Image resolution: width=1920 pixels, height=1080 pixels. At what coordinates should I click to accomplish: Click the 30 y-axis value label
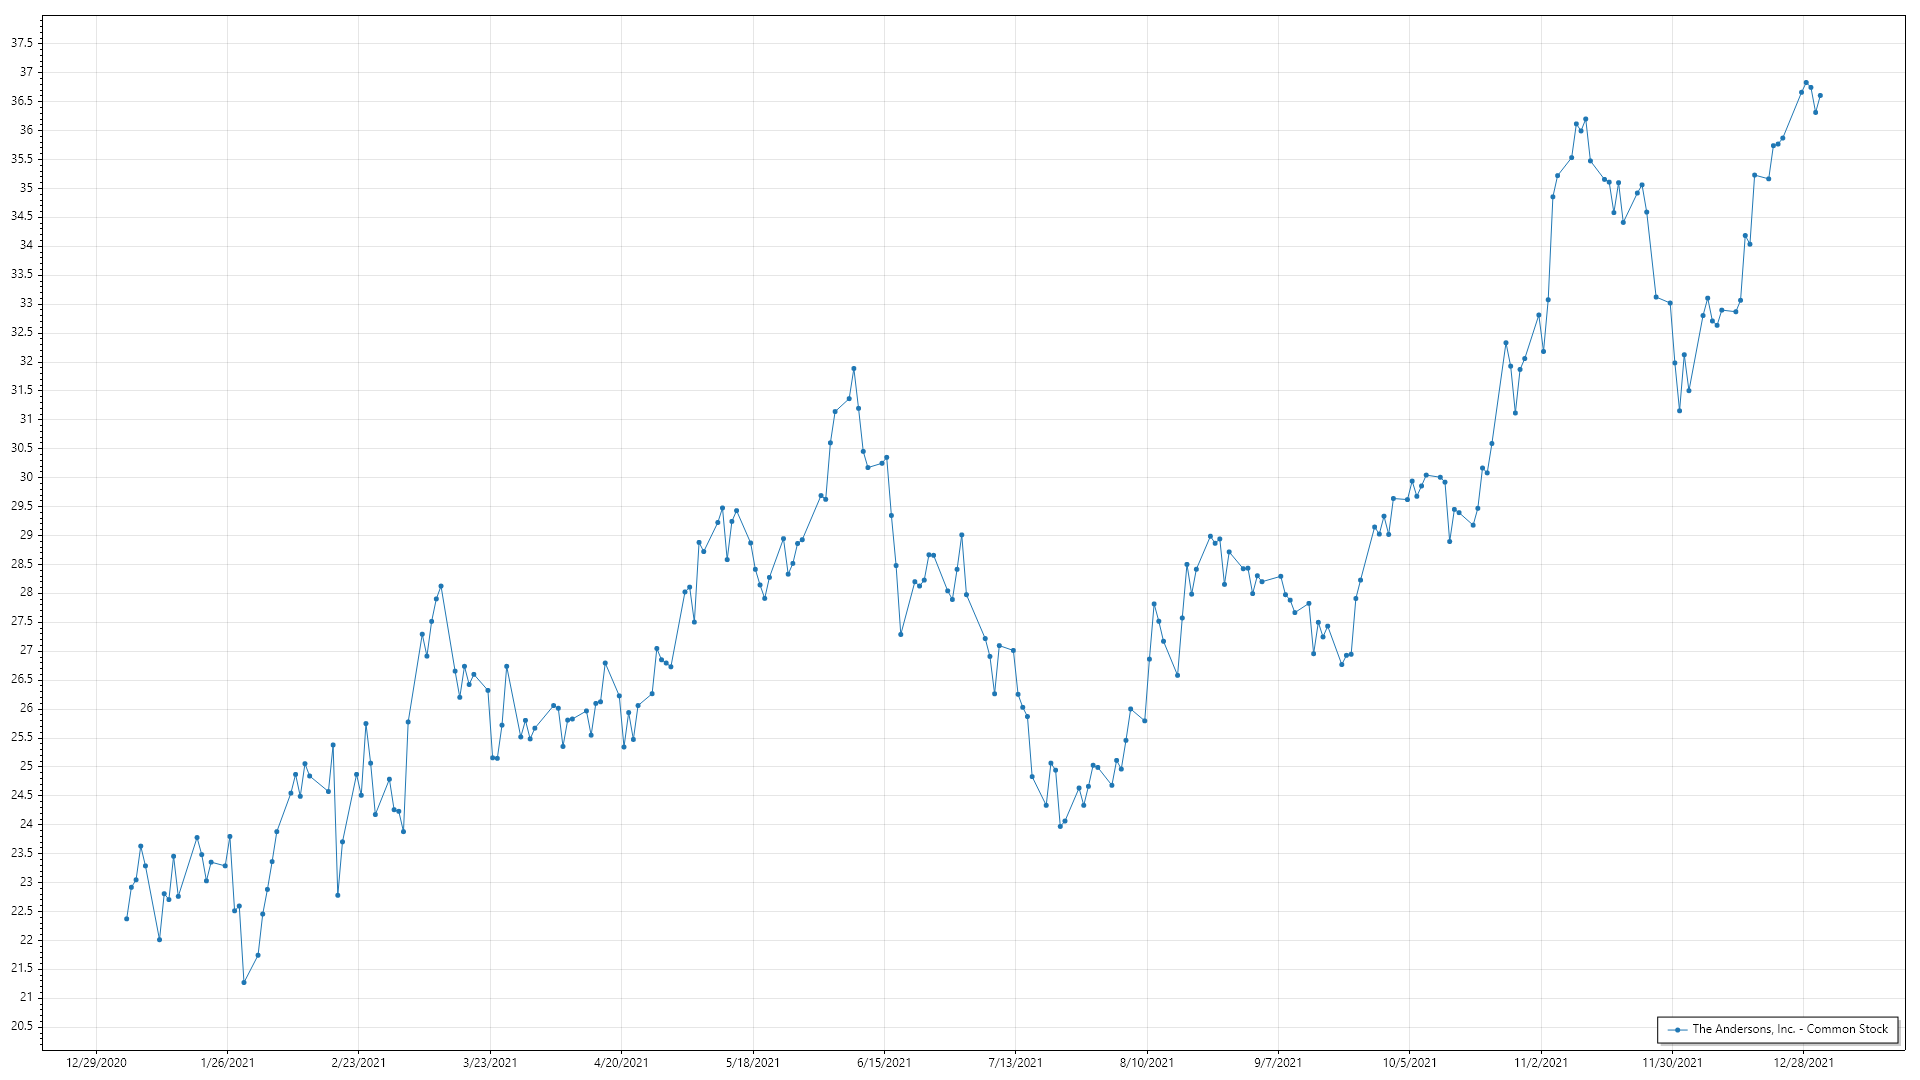pyautogui.click(x=26, y=477)
